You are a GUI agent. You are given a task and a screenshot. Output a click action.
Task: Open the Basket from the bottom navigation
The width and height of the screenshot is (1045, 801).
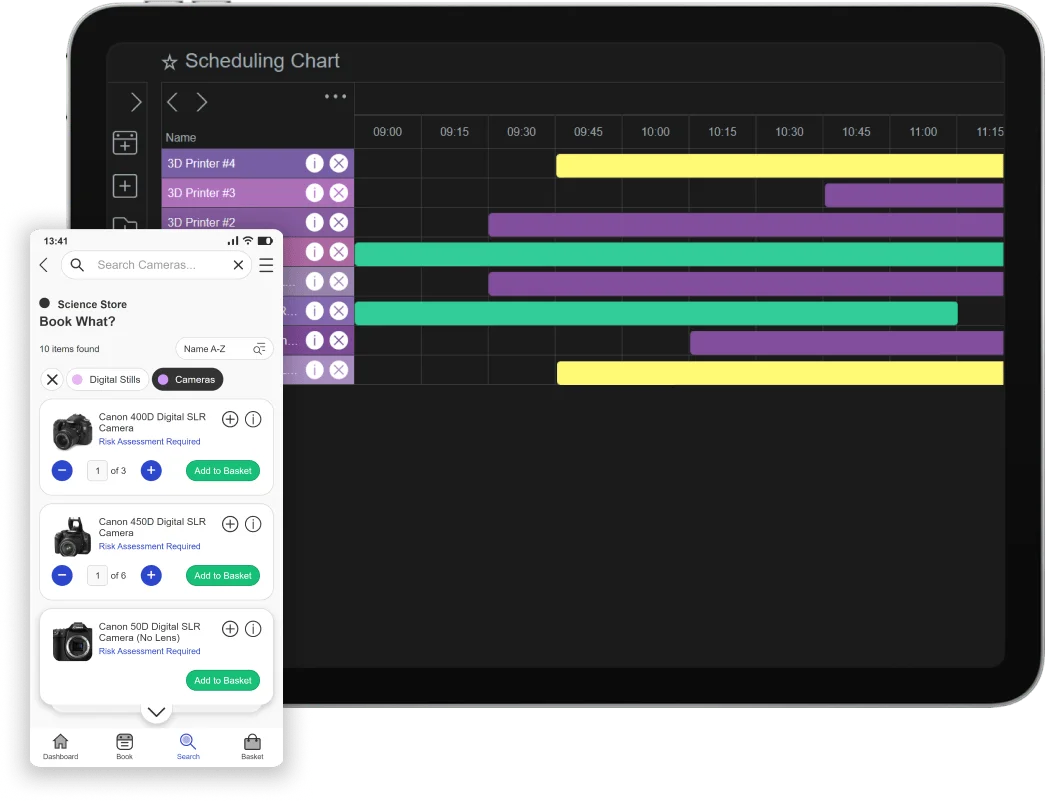pyautogui.click(x=252, y=744)
